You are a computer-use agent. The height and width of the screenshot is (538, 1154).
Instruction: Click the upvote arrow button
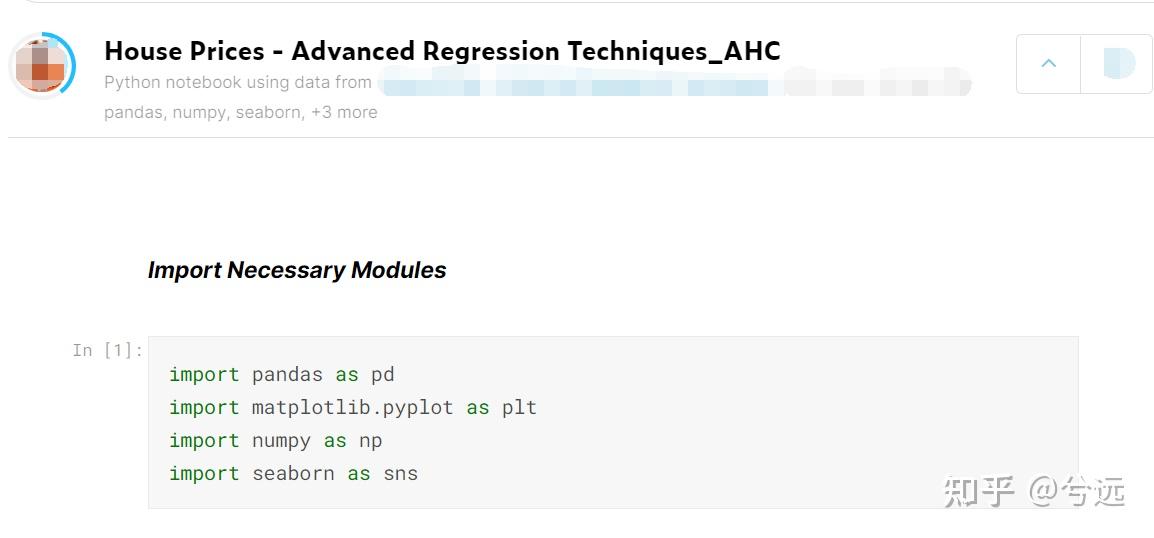1048,64
